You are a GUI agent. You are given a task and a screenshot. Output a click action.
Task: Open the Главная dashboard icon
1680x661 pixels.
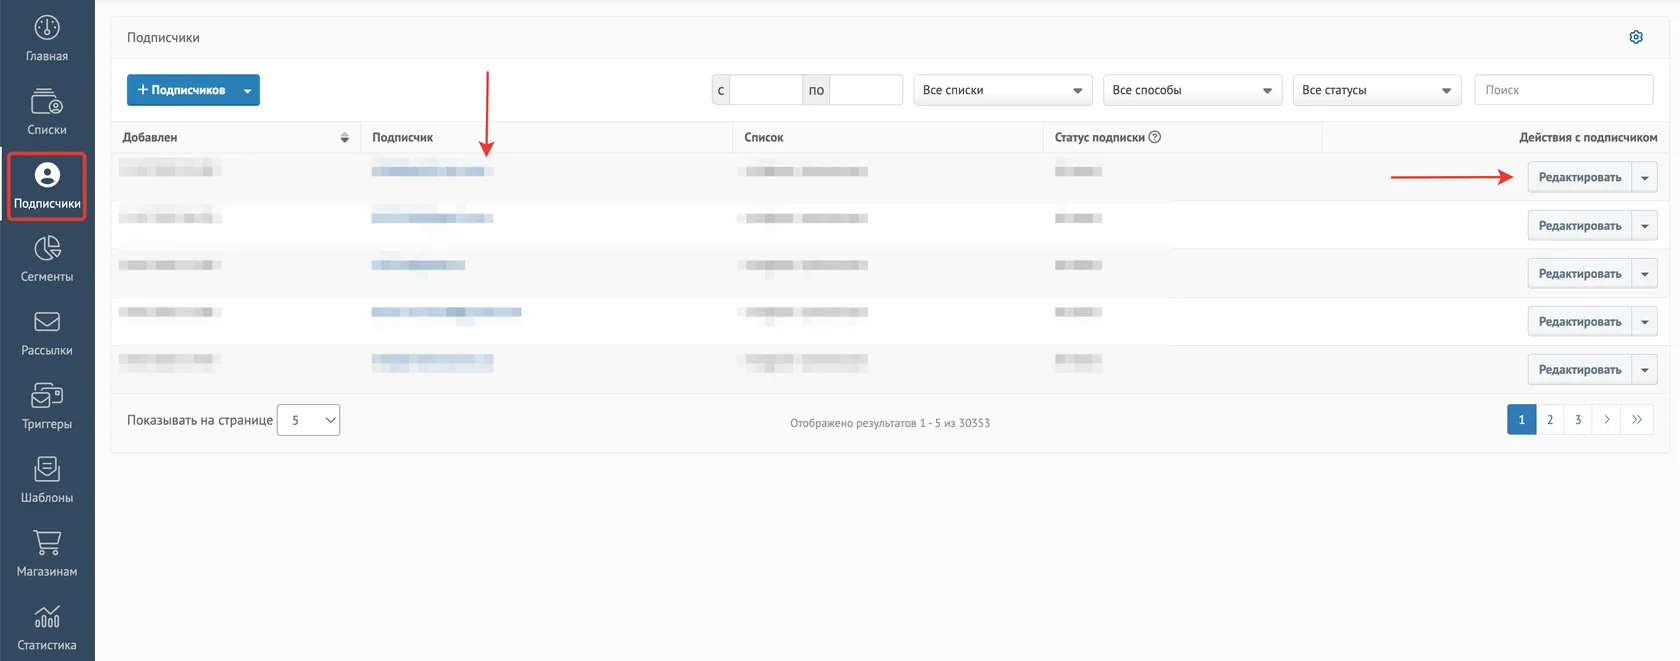(x=47, y=28)
